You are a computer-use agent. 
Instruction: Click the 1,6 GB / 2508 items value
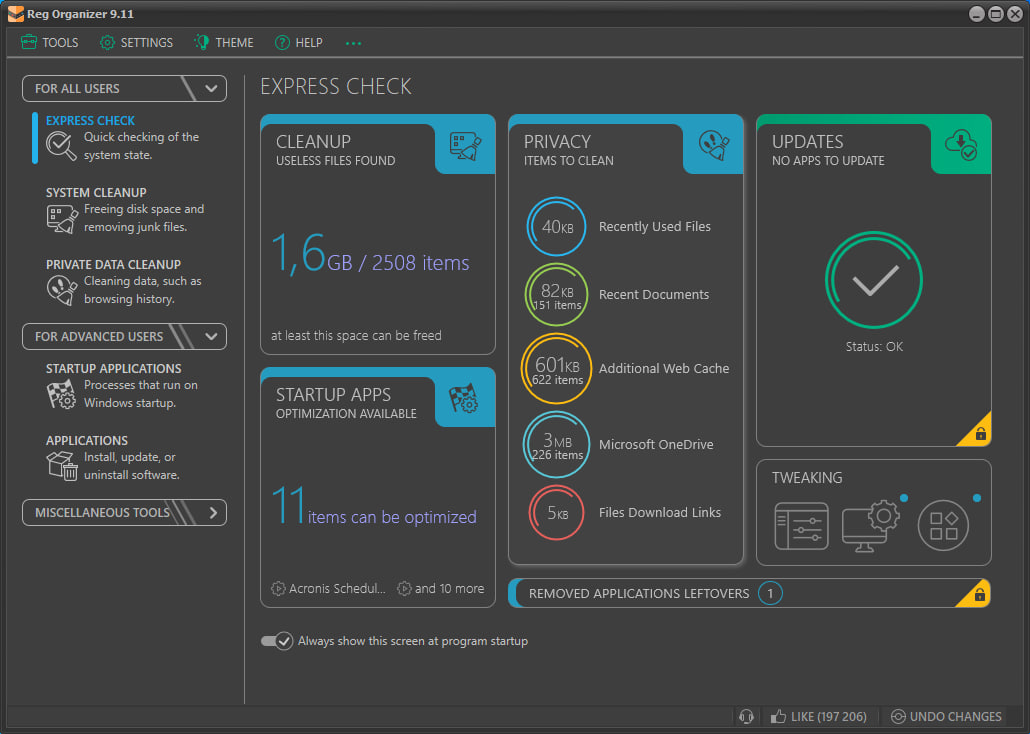[370, 254]
